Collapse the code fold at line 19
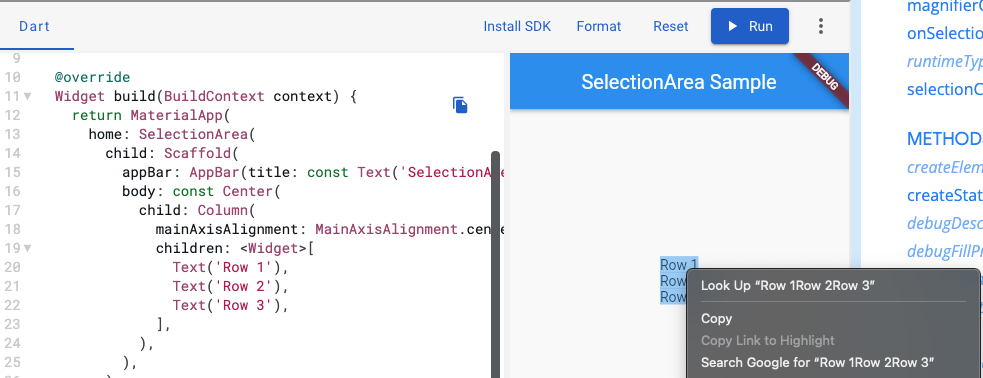The width and height of the screenshot is (983, 378). (27, 248)
